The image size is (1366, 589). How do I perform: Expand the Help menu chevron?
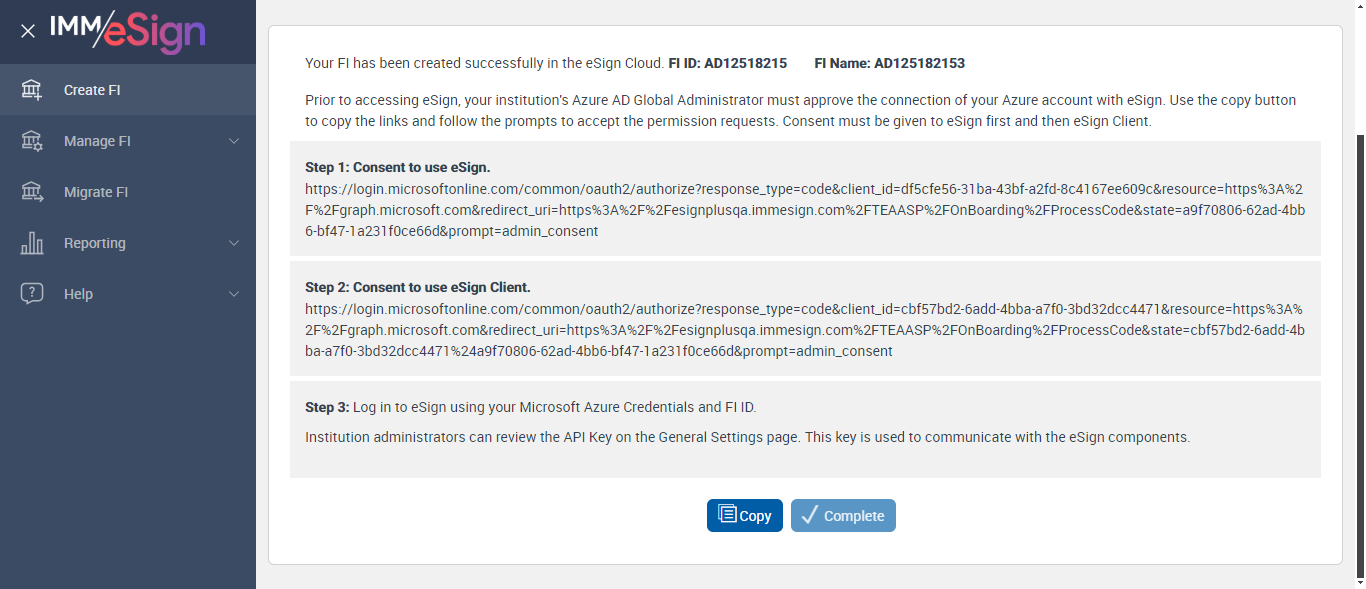pyautogui.click(x=234, y=294)
